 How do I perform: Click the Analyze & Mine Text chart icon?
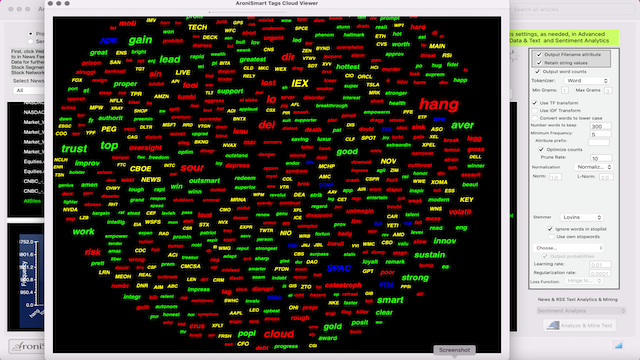click(x=553, y=325)
